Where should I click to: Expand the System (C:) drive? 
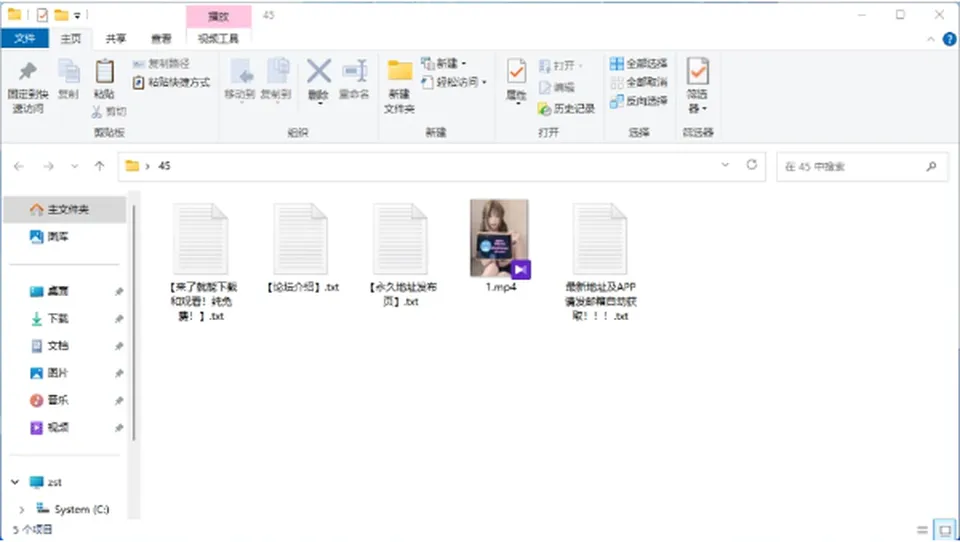21,510
